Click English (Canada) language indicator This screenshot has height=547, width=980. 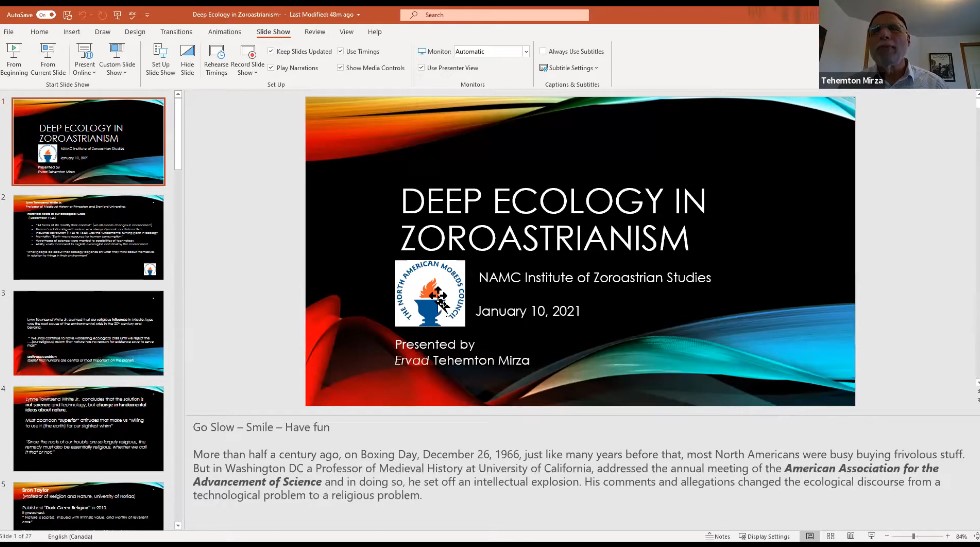tap(70, 536)
